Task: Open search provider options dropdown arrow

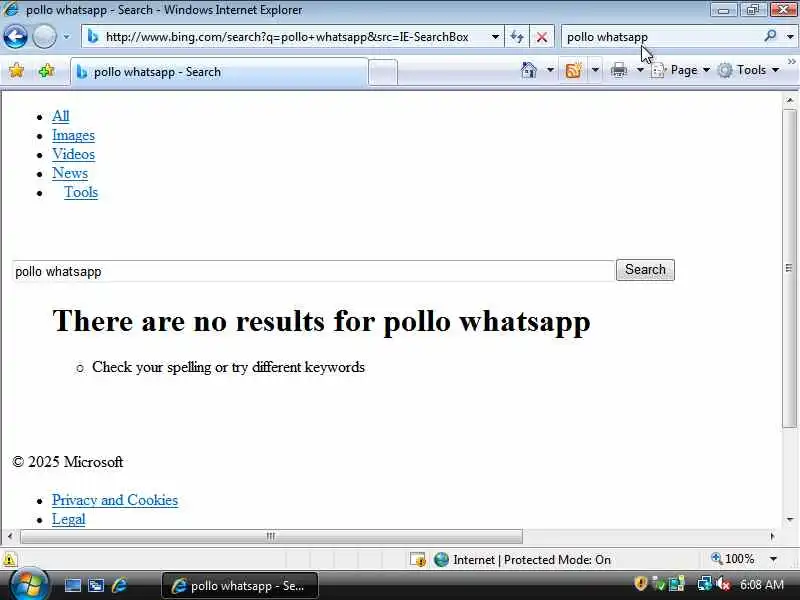Action: click(x=790, y=37)
